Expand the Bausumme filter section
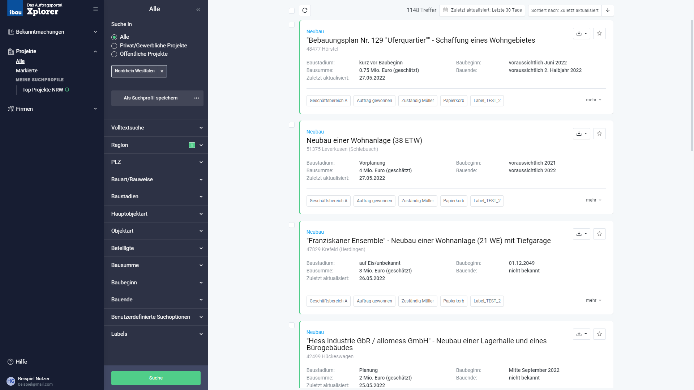Image resolution: width=694 pixels, height=390 pixels. click(x=156, y=265)
